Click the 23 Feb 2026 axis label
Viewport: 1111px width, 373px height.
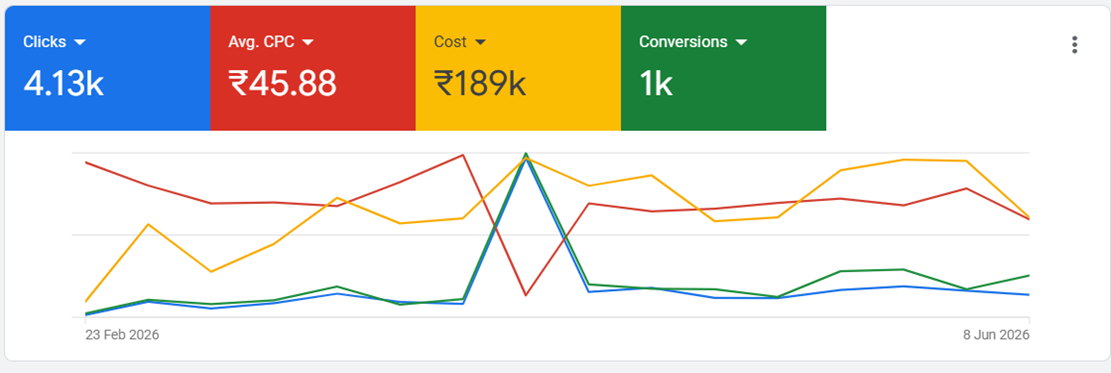(122, 335)
